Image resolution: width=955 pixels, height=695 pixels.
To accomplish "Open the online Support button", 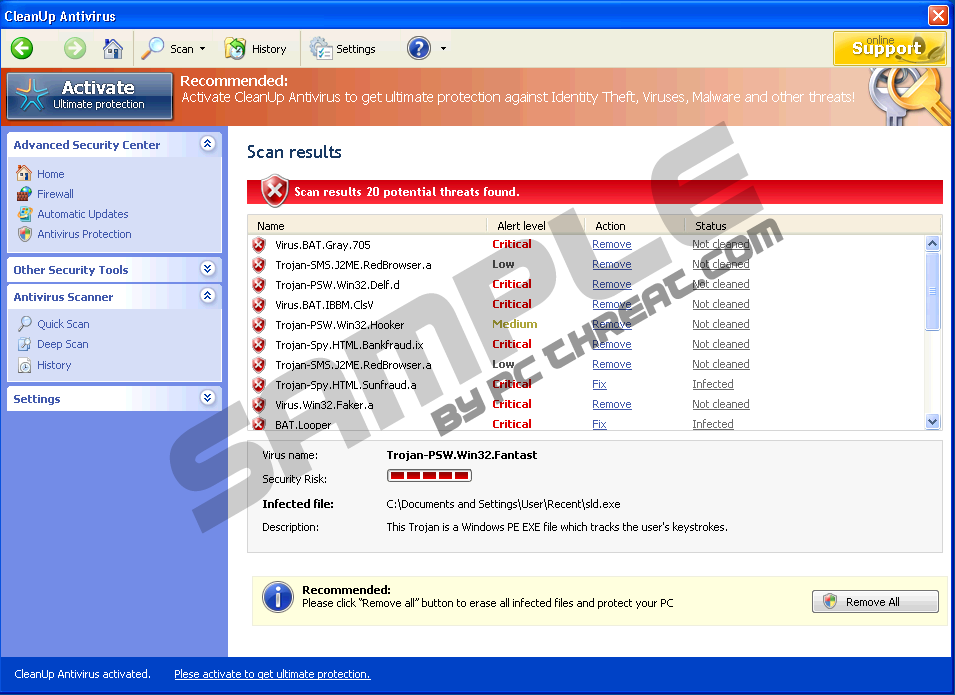I will (889, 48).
